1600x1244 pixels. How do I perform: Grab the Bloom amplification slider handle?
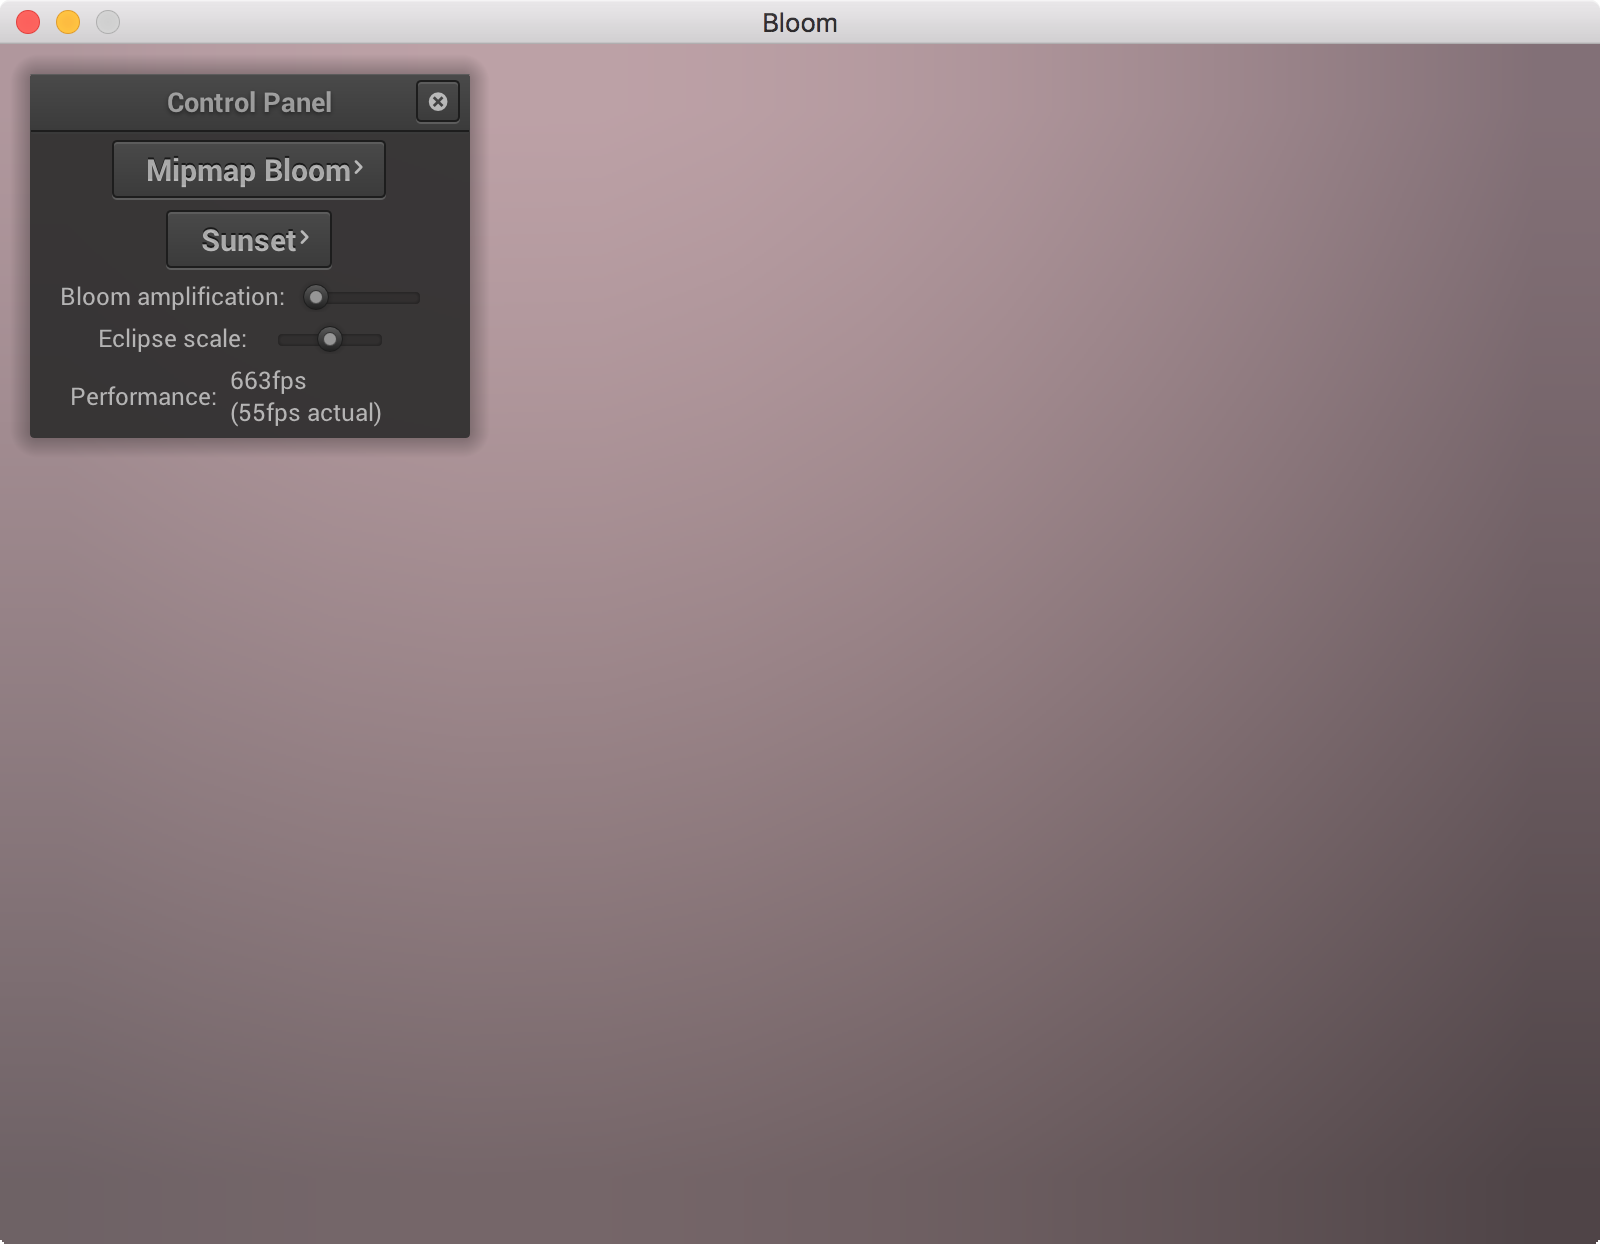(316, 297)
